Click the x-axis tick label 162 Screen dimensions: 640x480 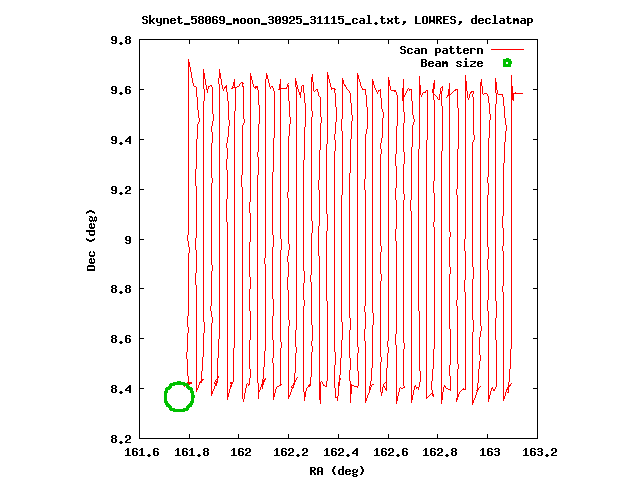(x=241, y=452)
